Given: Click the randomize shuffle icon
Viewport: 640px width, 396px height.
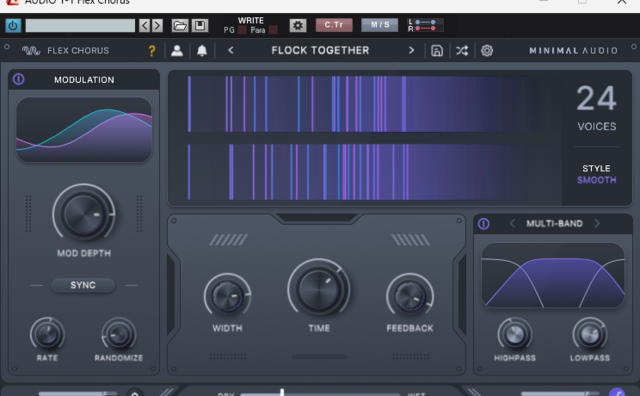Looking at the screenshot, I should click(x=462, y=51).
